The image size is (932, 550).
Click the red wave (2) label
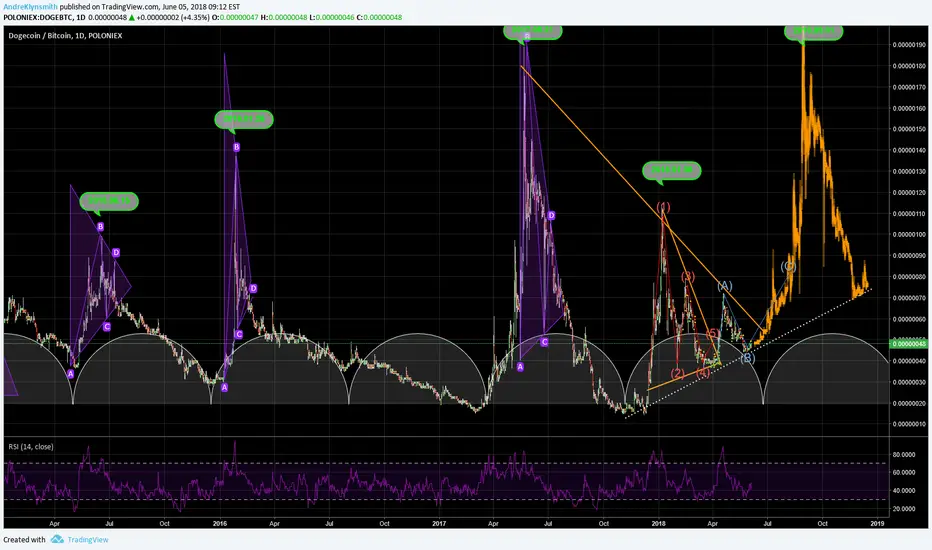(678, 373)
